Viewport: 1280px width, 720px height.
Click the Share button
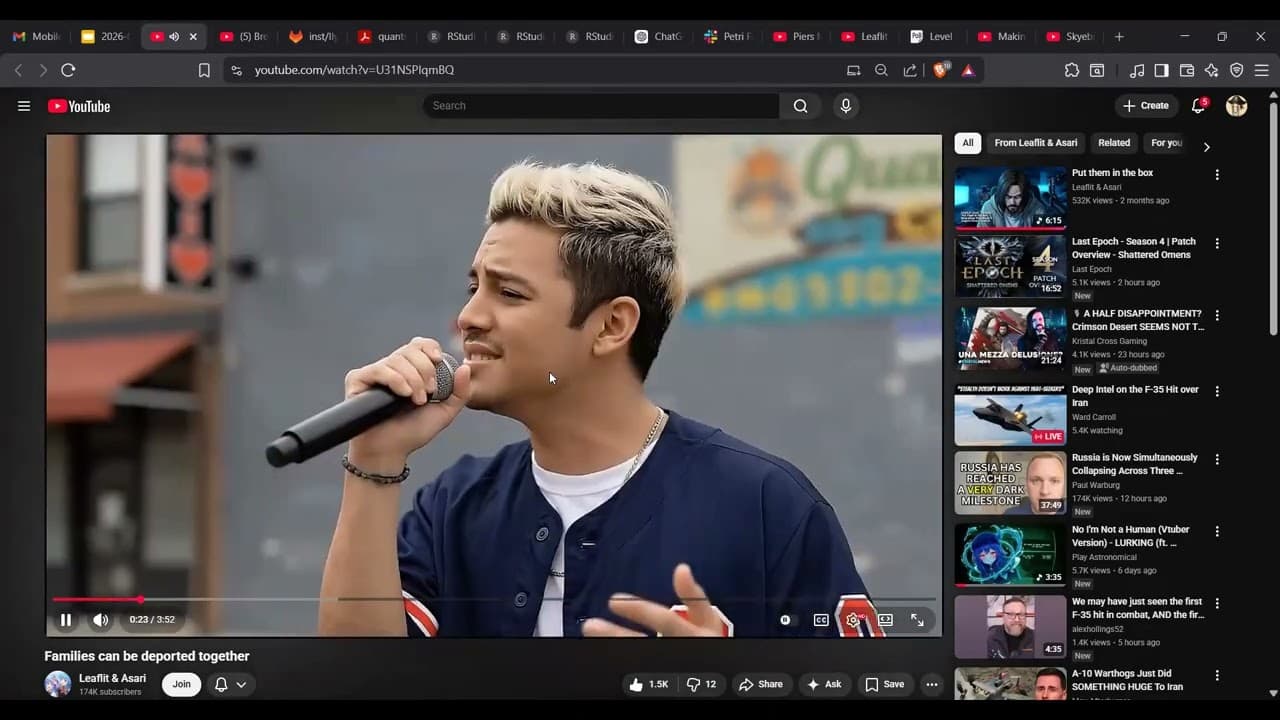[761, 684]
